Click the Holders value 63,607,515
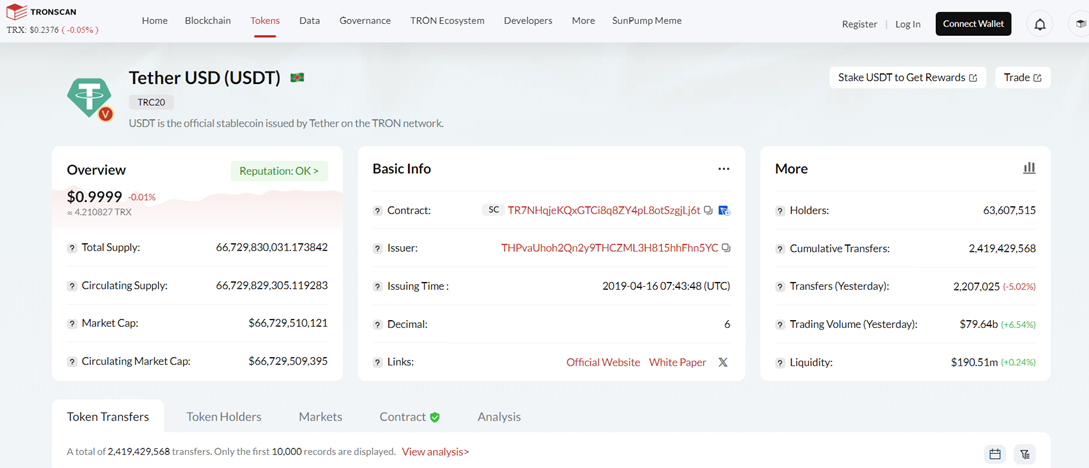 (1008, 210)
